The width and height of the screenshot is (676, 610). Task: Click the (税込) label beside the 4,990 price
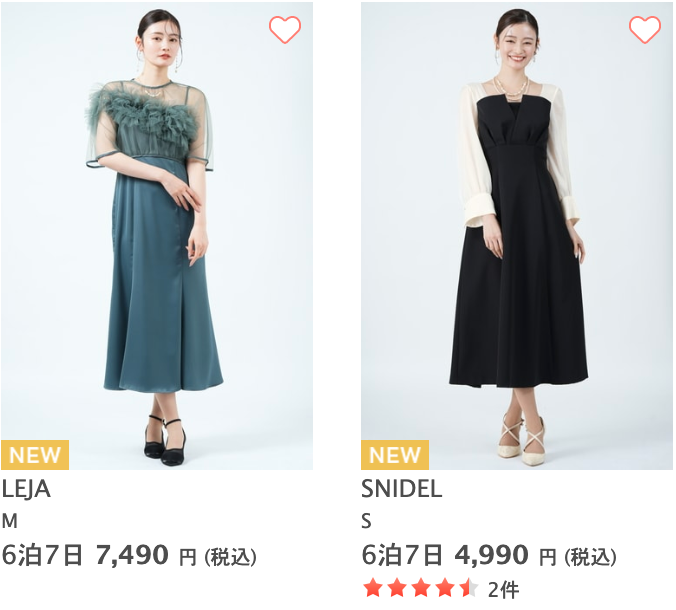point(591,557)
